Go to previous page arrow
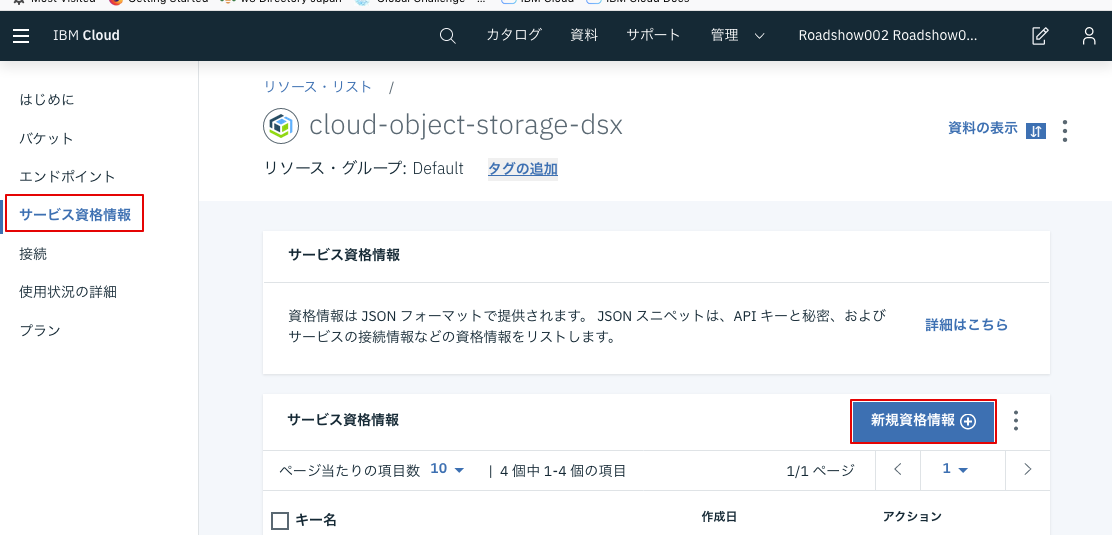Screen dimensions: 1112x535 (898, 469)
